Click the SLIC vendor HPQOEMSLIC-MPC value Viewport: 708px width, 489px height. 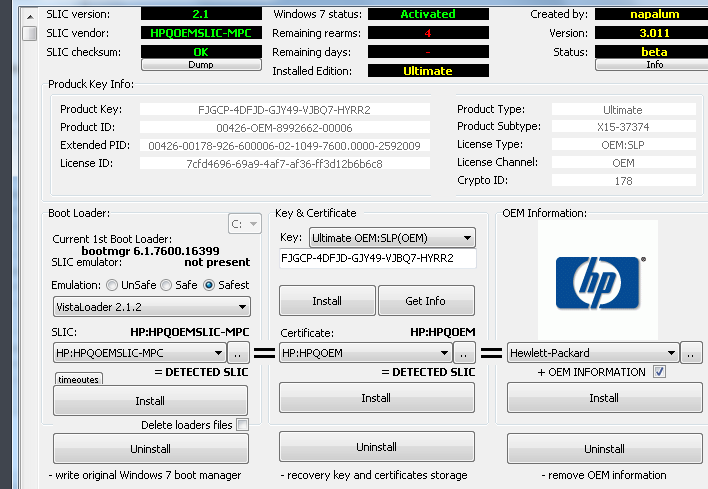(201, 33)
